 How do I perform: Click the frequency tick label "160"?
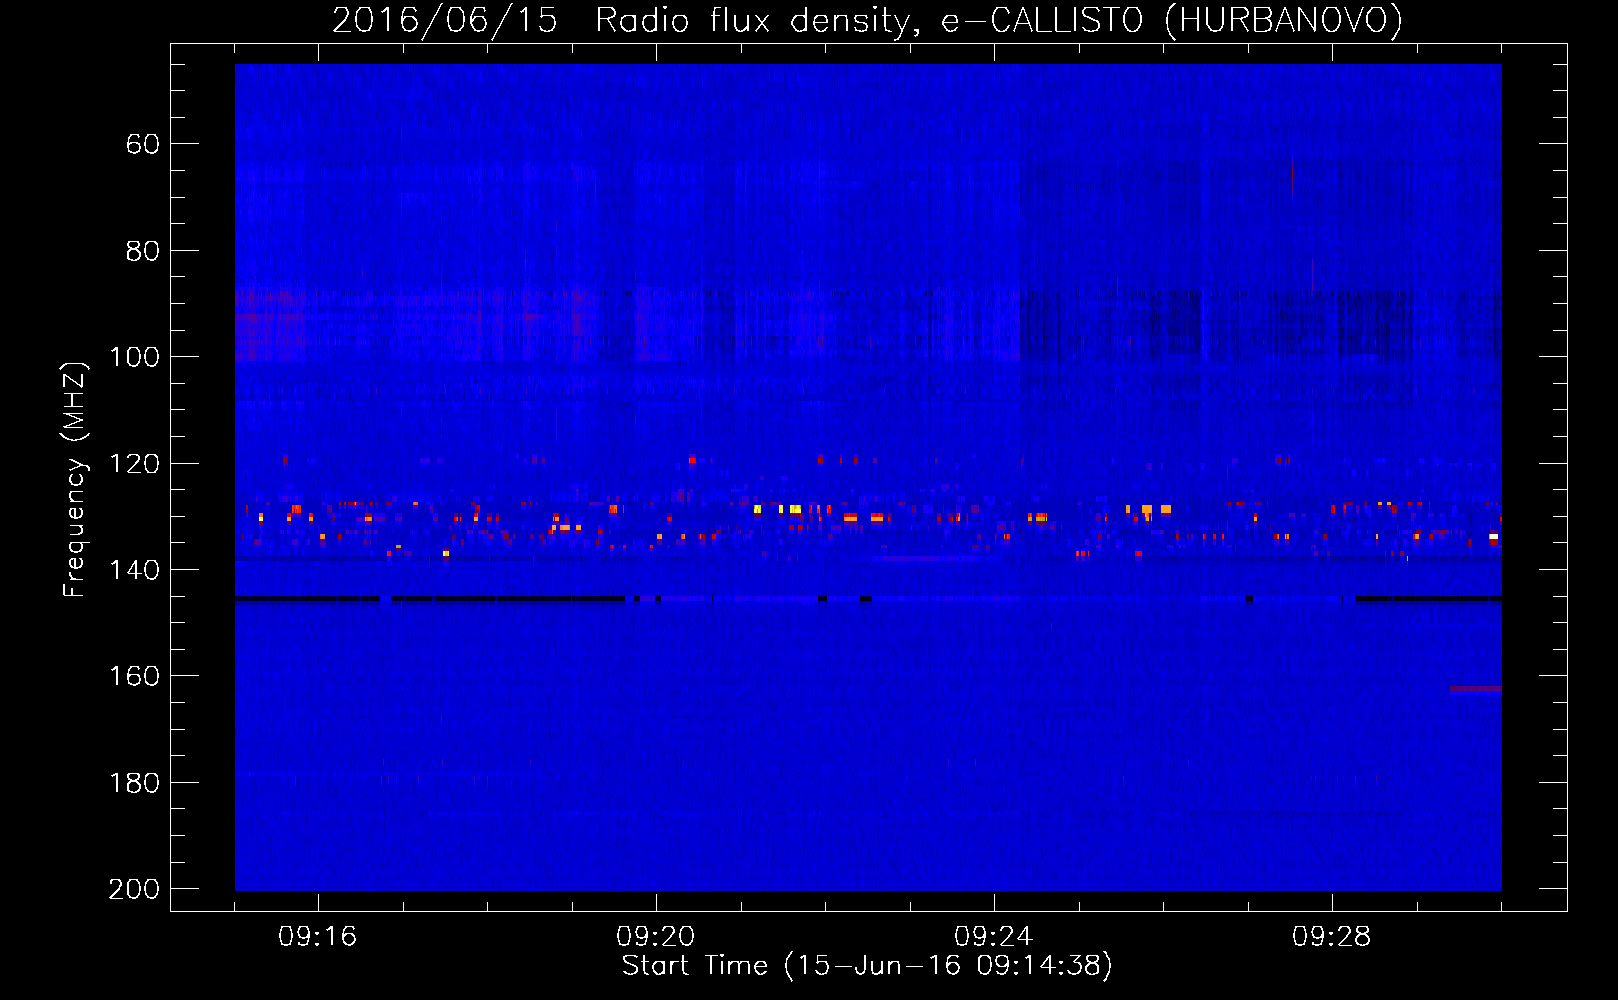[x=134, y=677]
